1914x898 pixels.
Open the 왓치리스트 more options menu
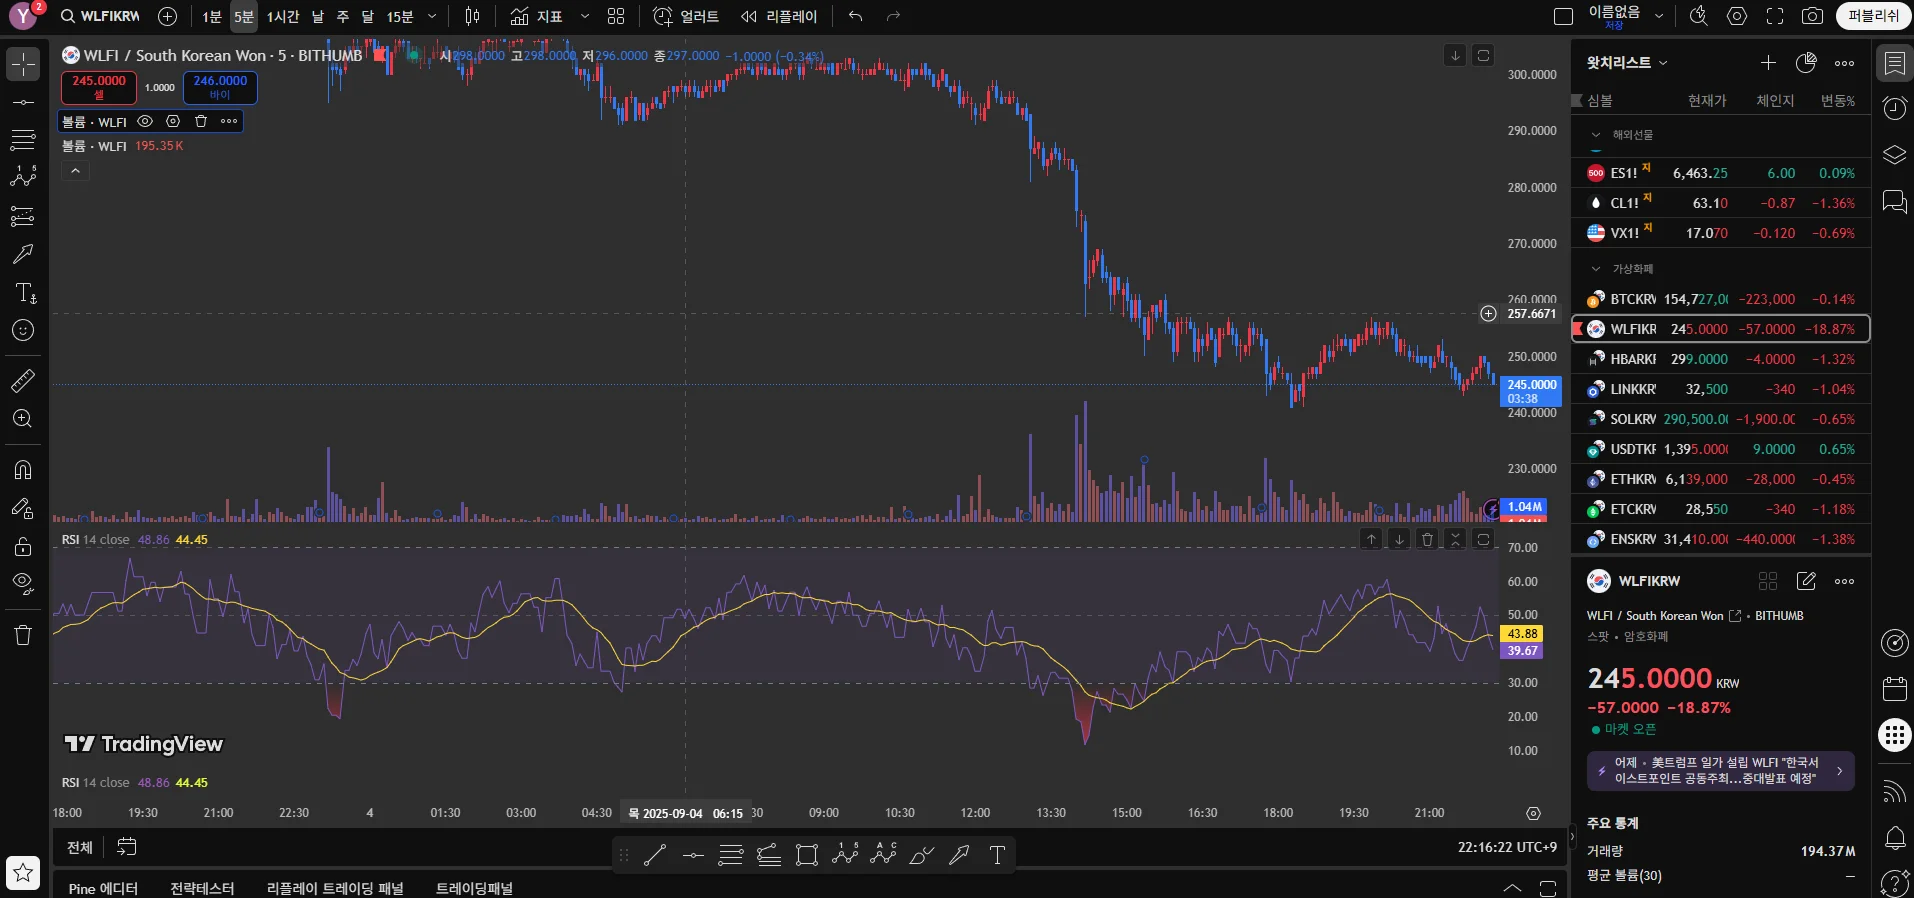point(1845,63)
